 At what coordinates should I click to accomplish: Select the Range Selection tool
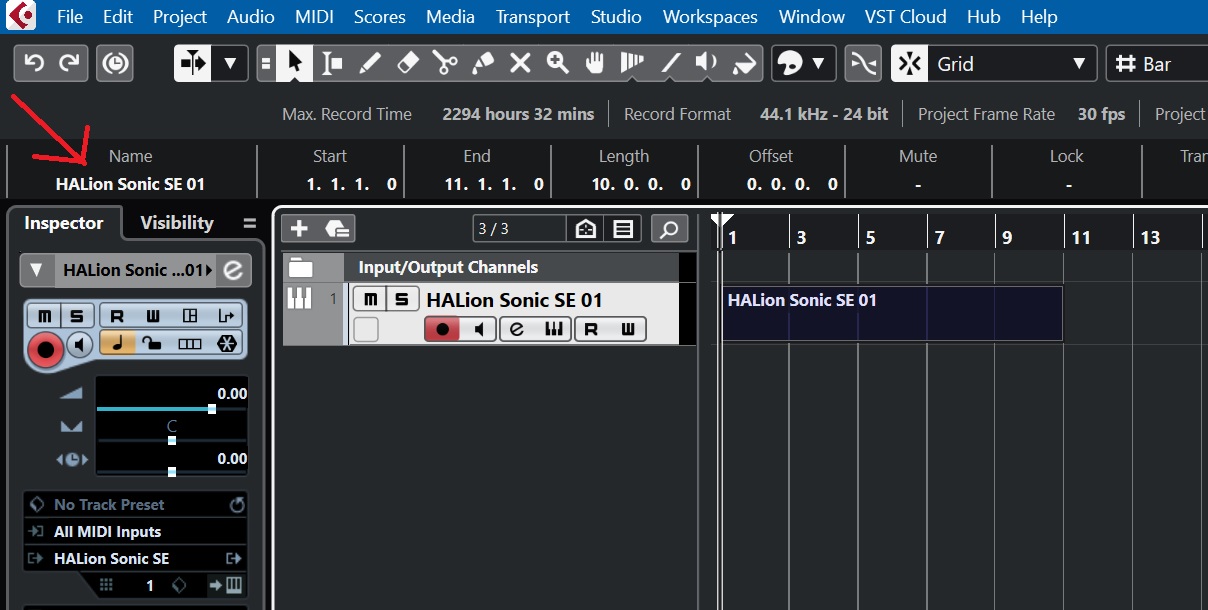click(332, 64)
